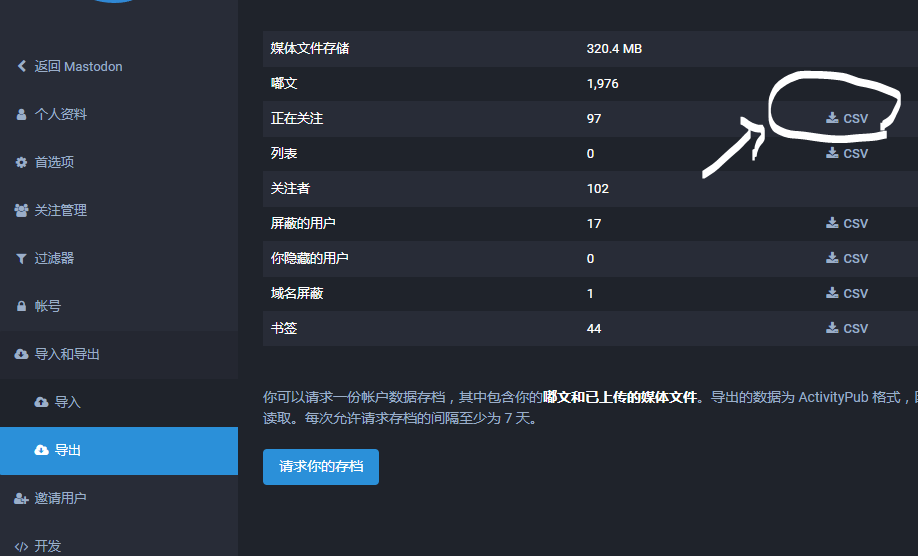Screen dimensions: 918x556
Task: Export 域名屏蔽 list as CSV
Action: pos(847,293)
